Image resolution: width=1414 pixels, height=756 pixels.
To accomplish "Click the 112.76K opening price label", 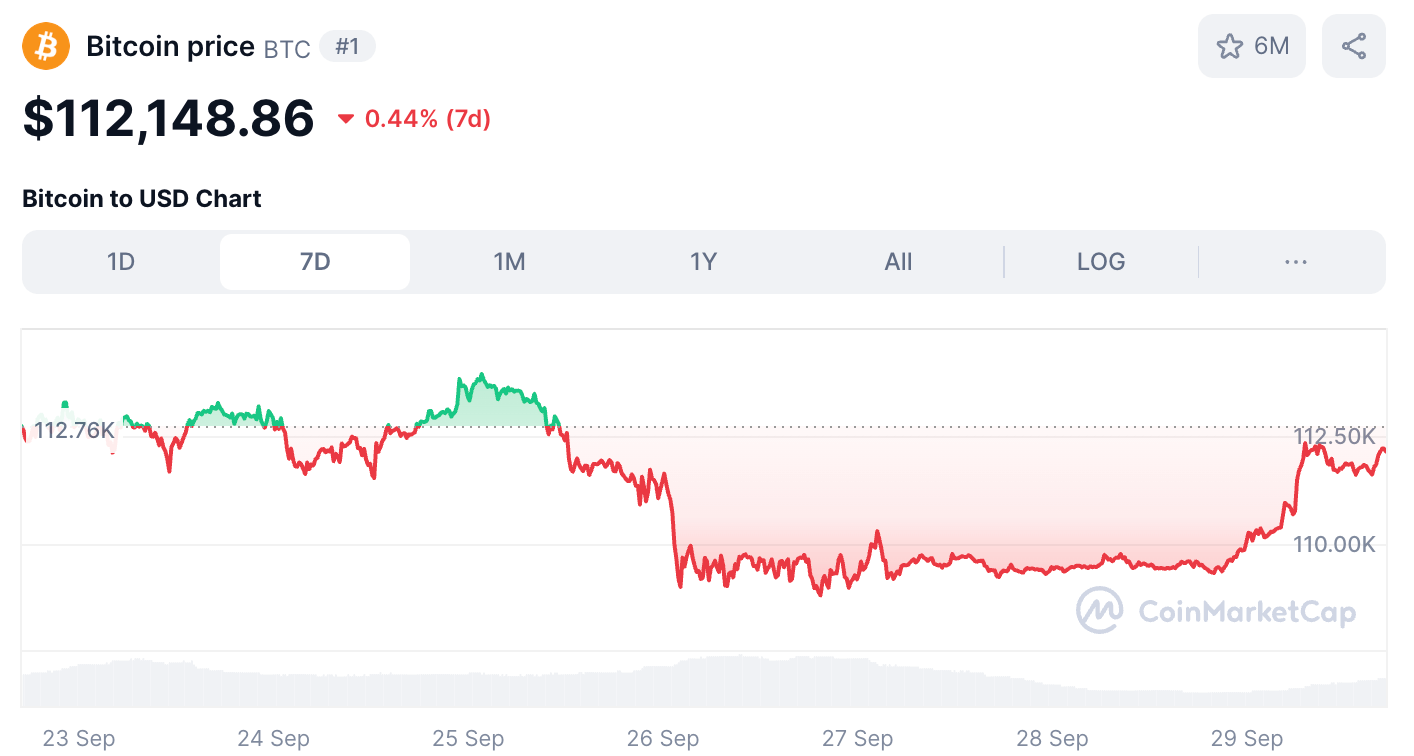I will pyautogui.click(x=74, y=431).
